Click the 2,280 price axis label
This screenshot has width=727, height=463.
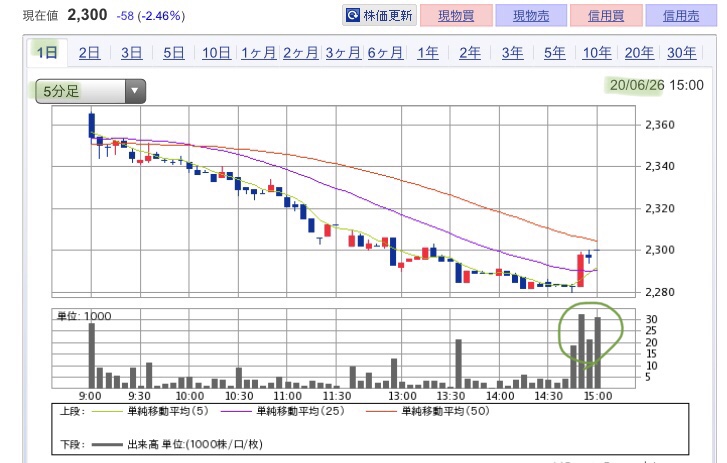[x=660, y=292]
